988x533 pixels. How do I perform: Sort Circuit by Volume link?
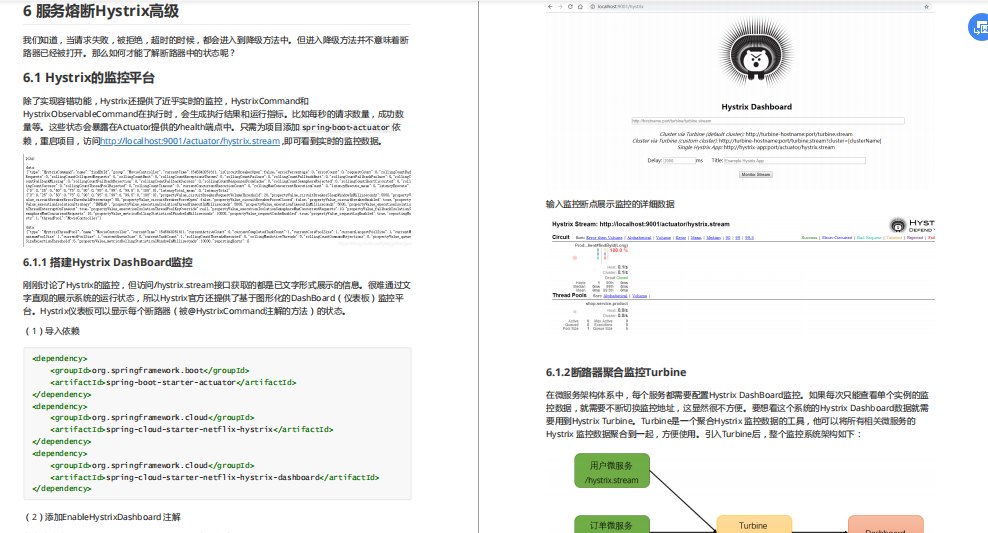[663, 238]
